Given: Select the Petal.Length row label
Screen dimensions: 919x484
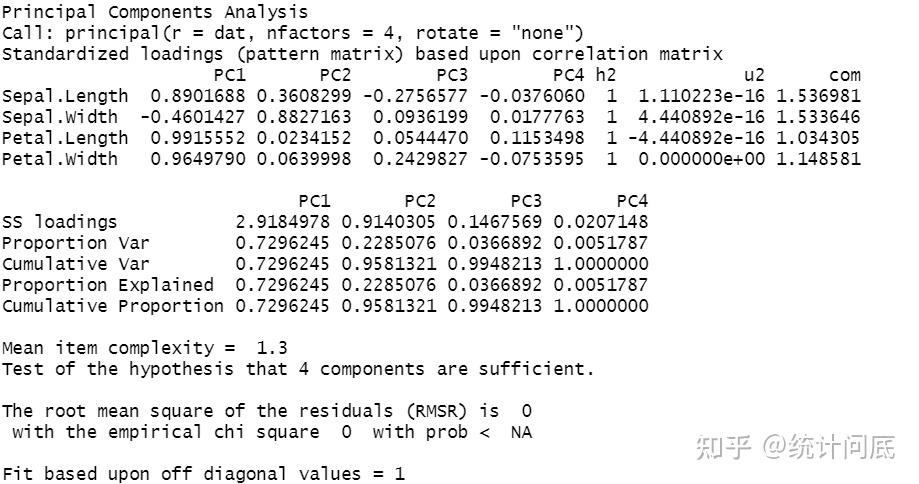Looking at the screenshot, I should [x=65, y=138].
